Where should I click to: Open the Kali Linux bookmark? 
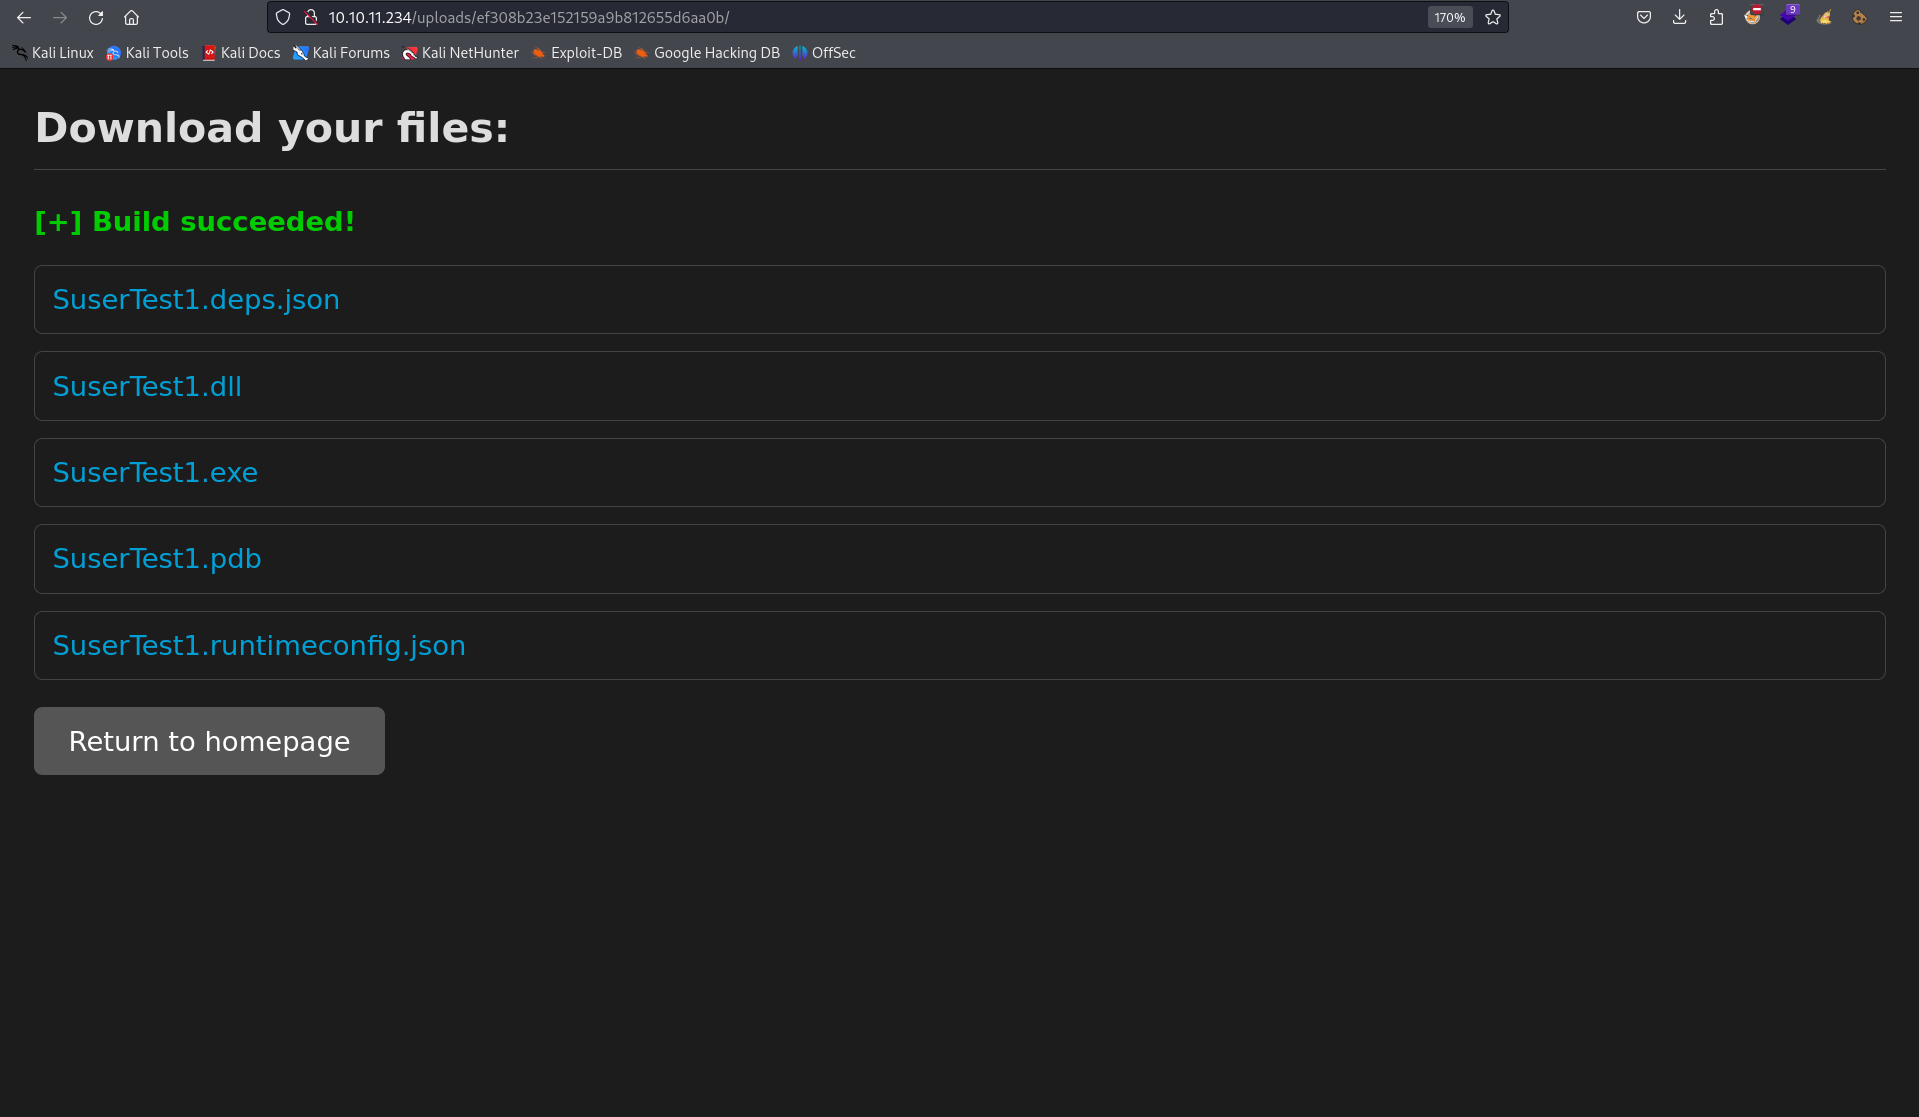52,53
